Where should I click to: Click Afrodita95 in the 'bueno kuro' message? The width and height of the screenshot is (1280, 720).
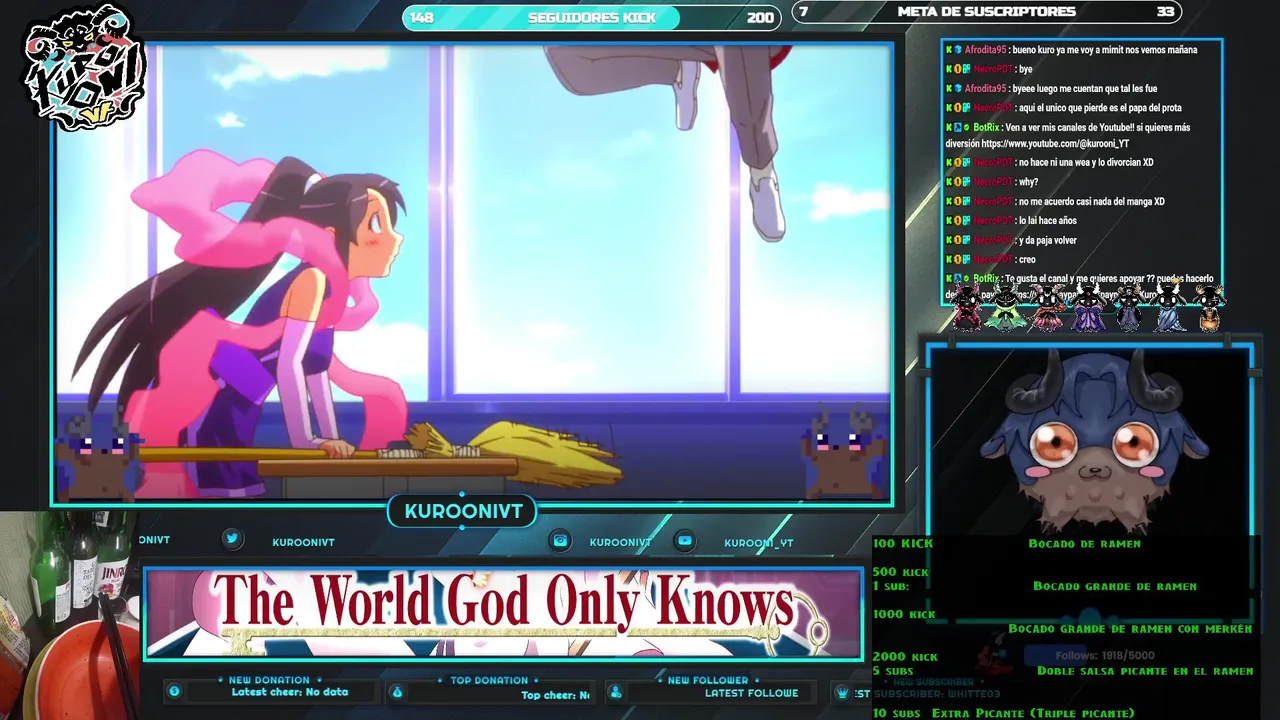pos(985,49)
